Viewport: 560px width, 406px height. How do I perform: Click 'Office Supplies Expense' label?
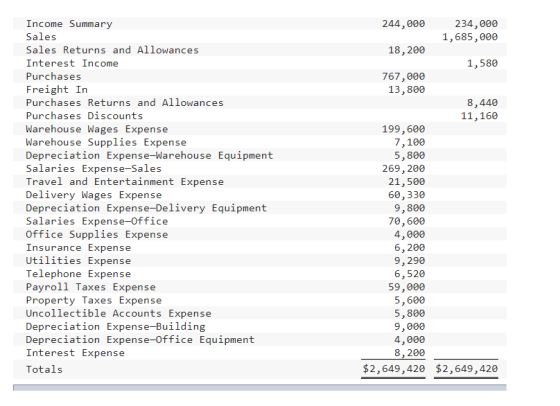coord(97,235)
